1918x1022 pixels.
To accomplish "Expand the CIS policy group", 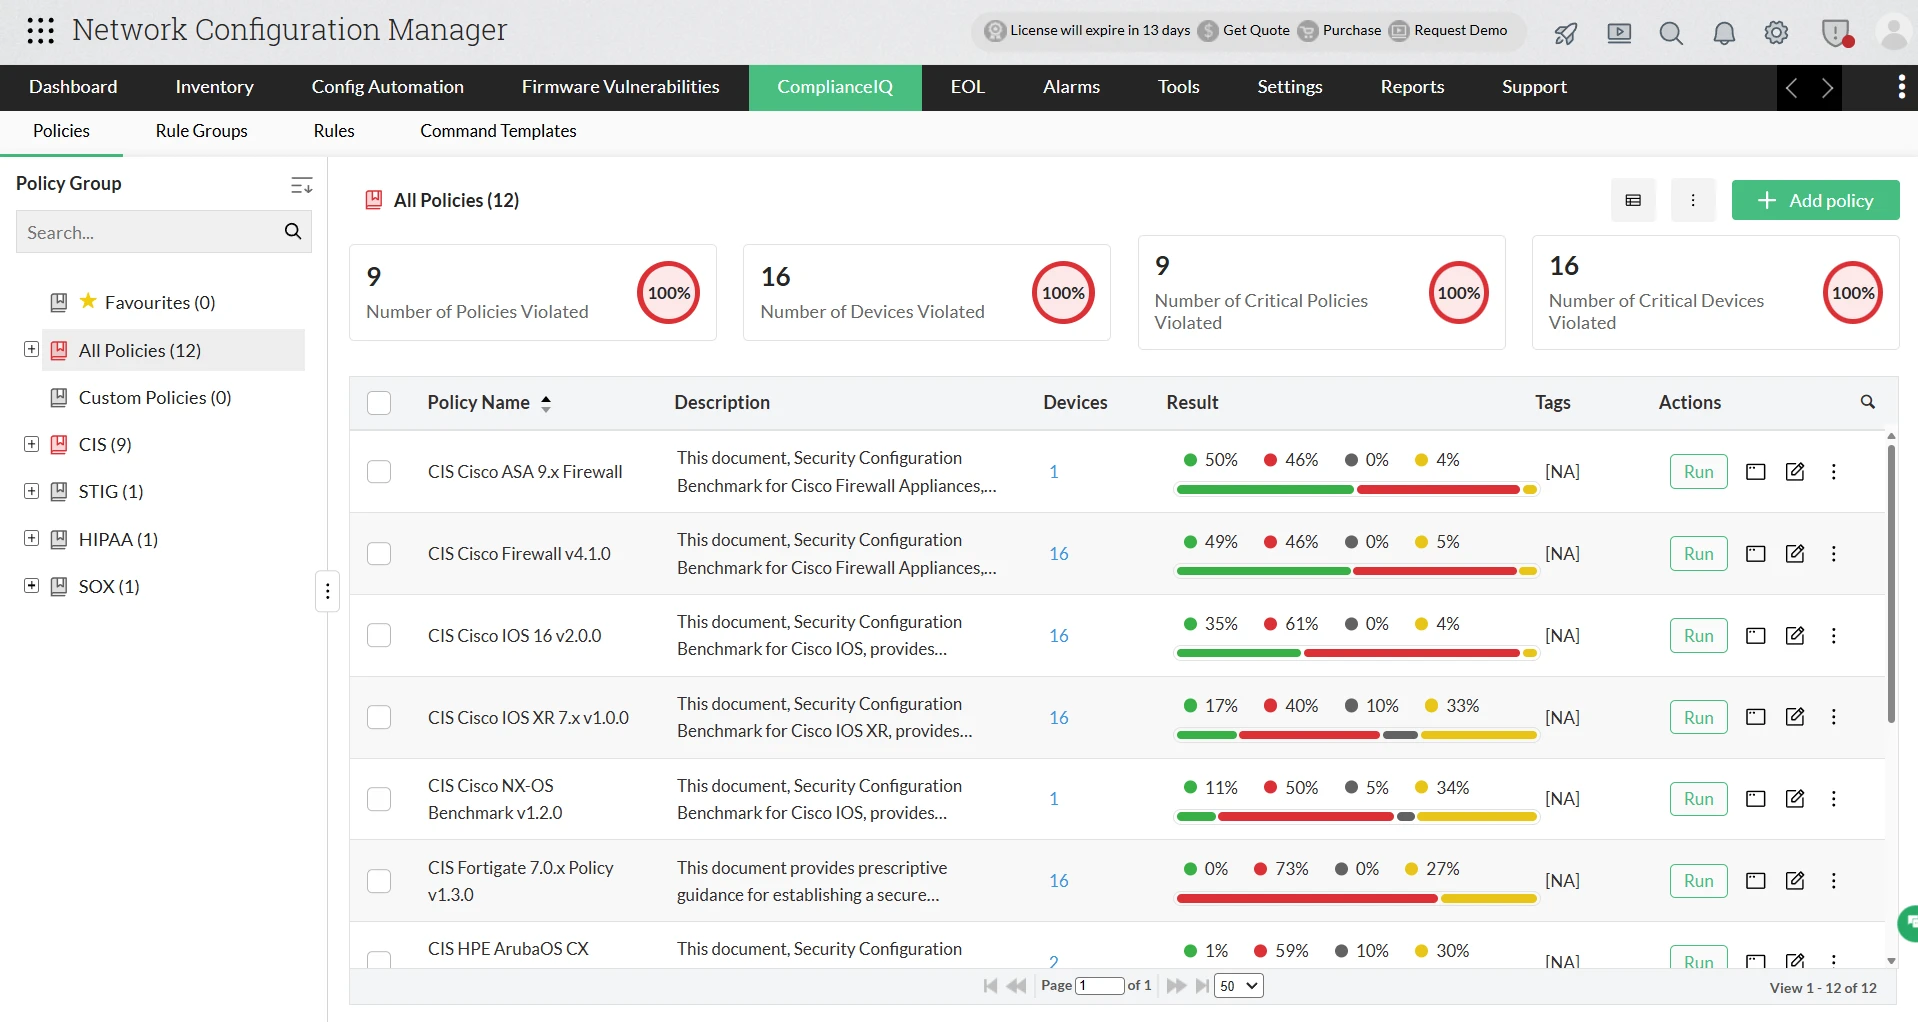I will 31,444.
